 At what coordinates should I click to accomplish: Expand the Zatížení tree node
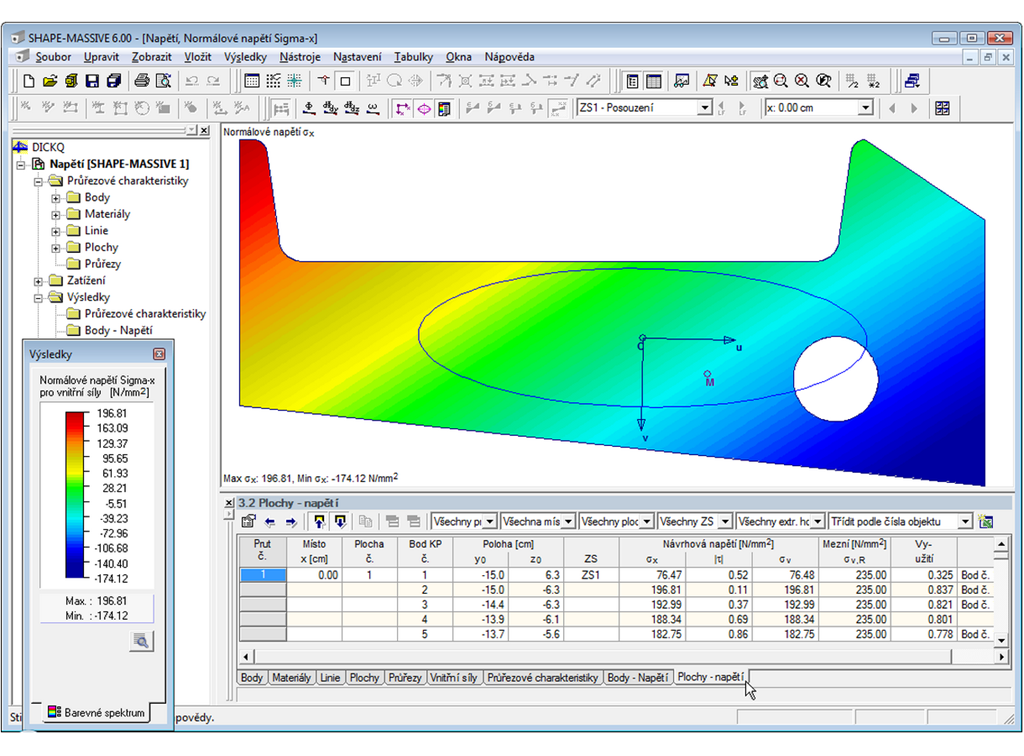click(39, 281)
